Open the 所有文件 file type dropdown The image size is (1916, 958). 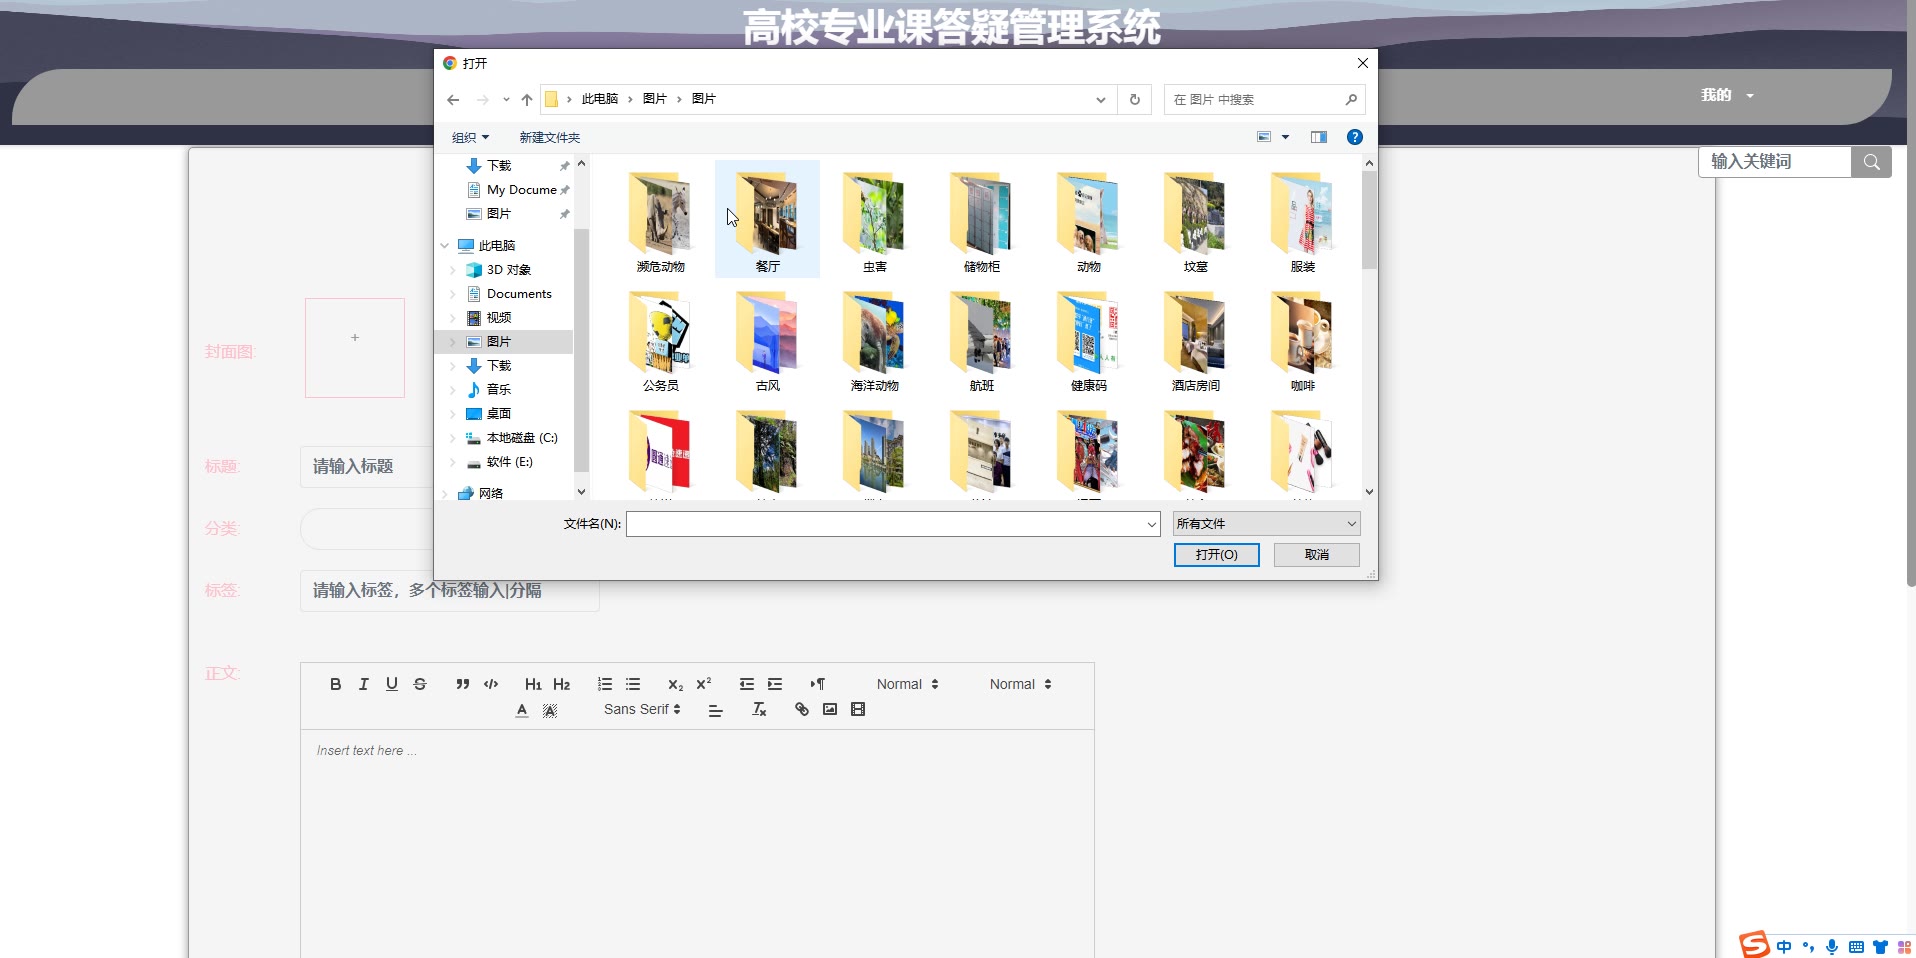1266,524
